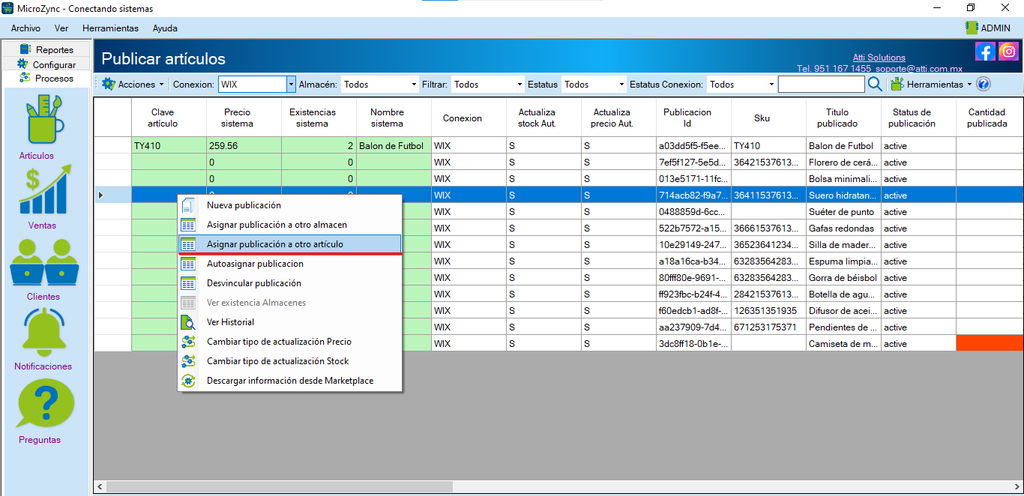This screenshot has height=496, width=1024.
Task: Open the Atti Solutions link
Action: [879, 57]
